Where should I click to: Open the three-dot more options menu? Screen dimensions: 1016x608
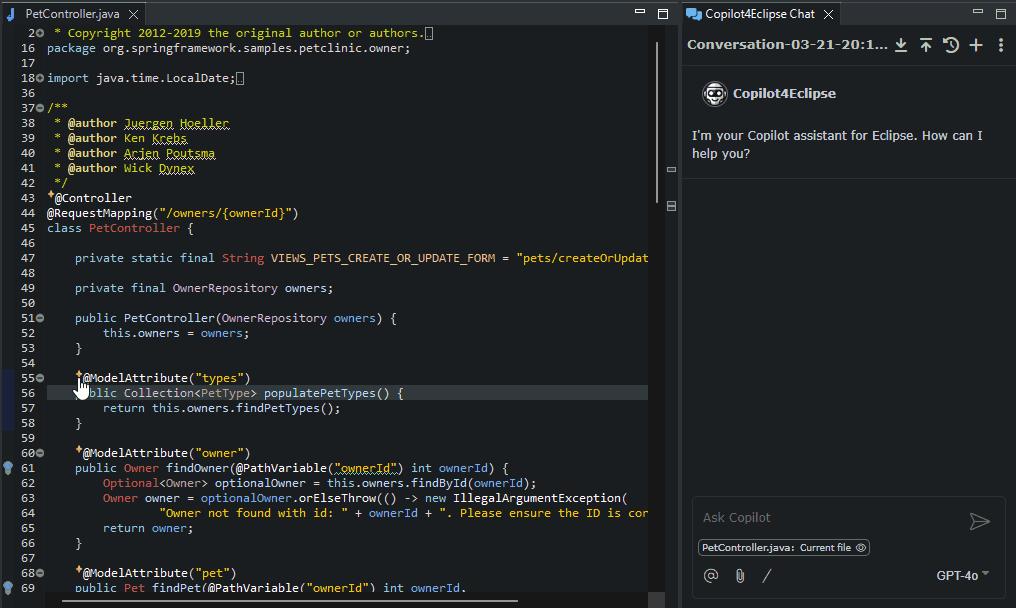[1001, 45]
